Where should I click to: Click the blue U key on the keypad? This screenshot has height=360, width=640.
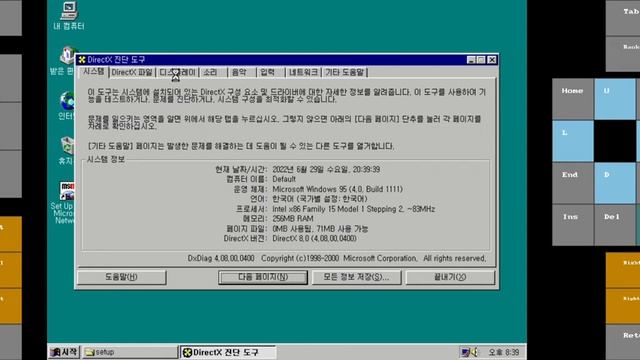pos(615,99)
